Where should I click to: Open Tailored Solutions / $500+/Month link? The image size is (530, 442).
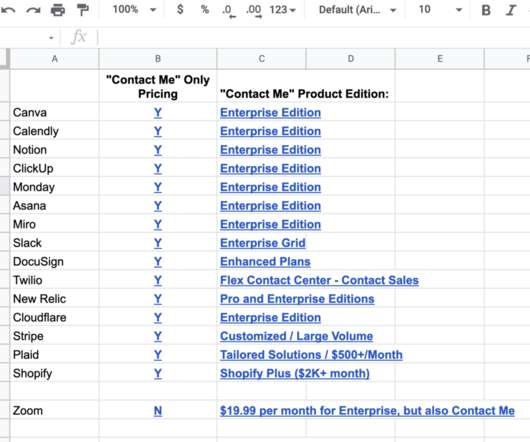(x=311, y=355)
